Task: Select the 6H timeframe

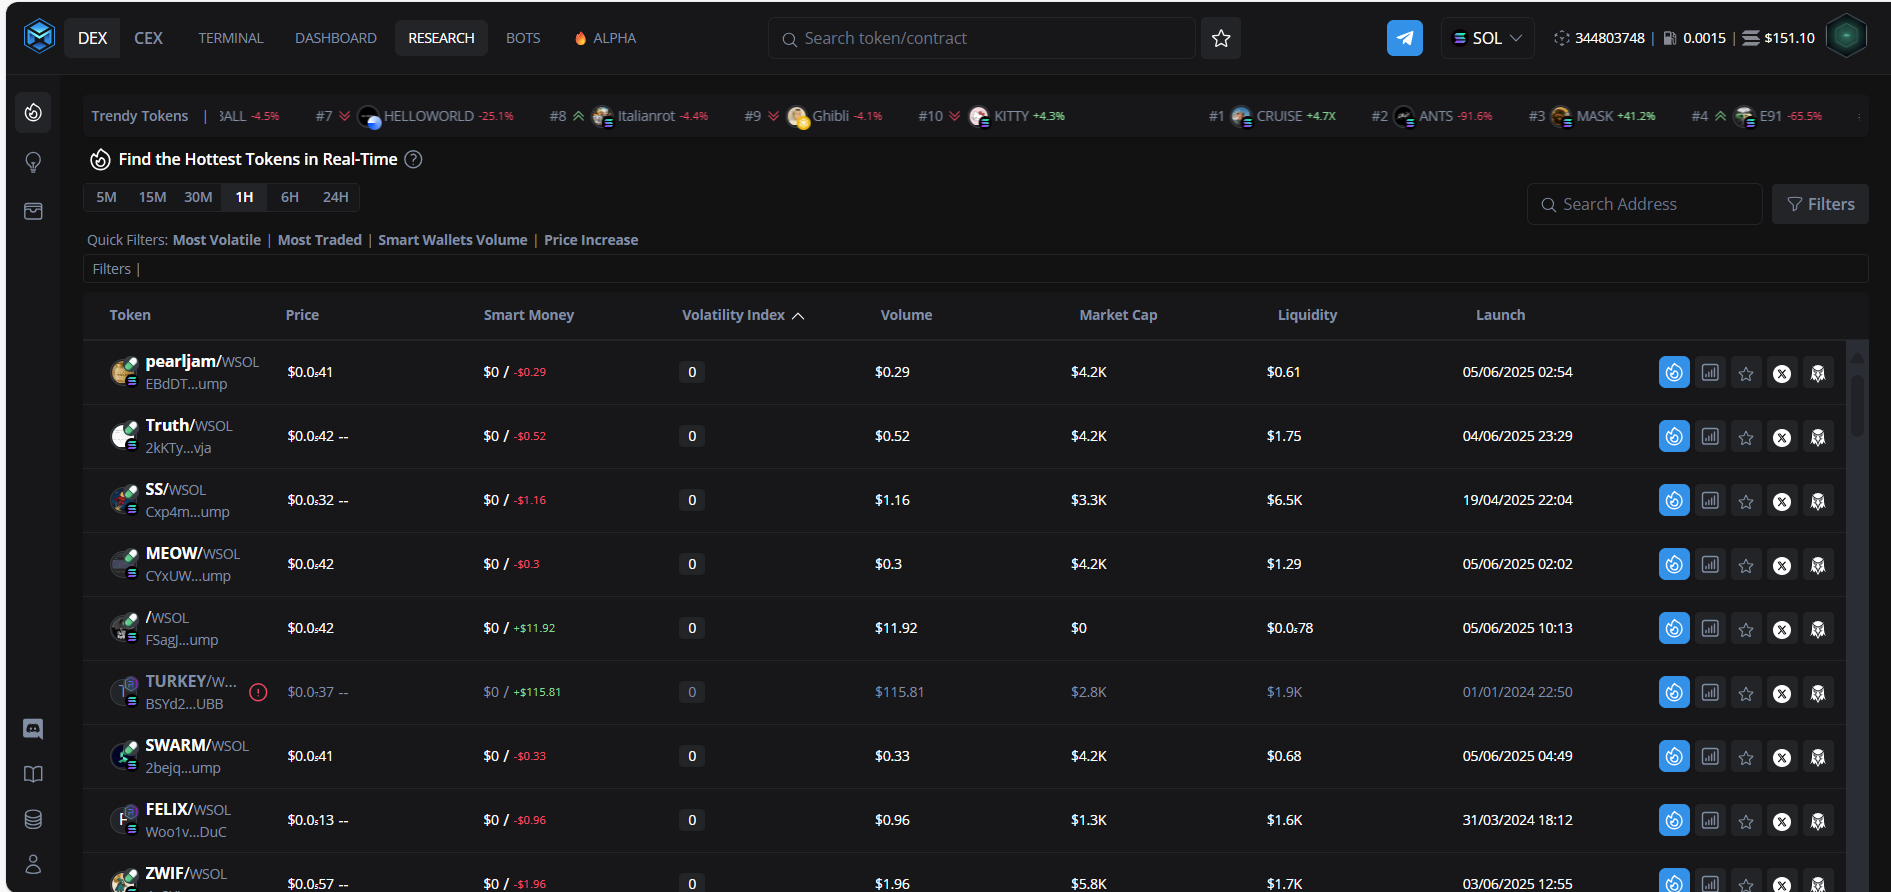Action: click(290, 197)
